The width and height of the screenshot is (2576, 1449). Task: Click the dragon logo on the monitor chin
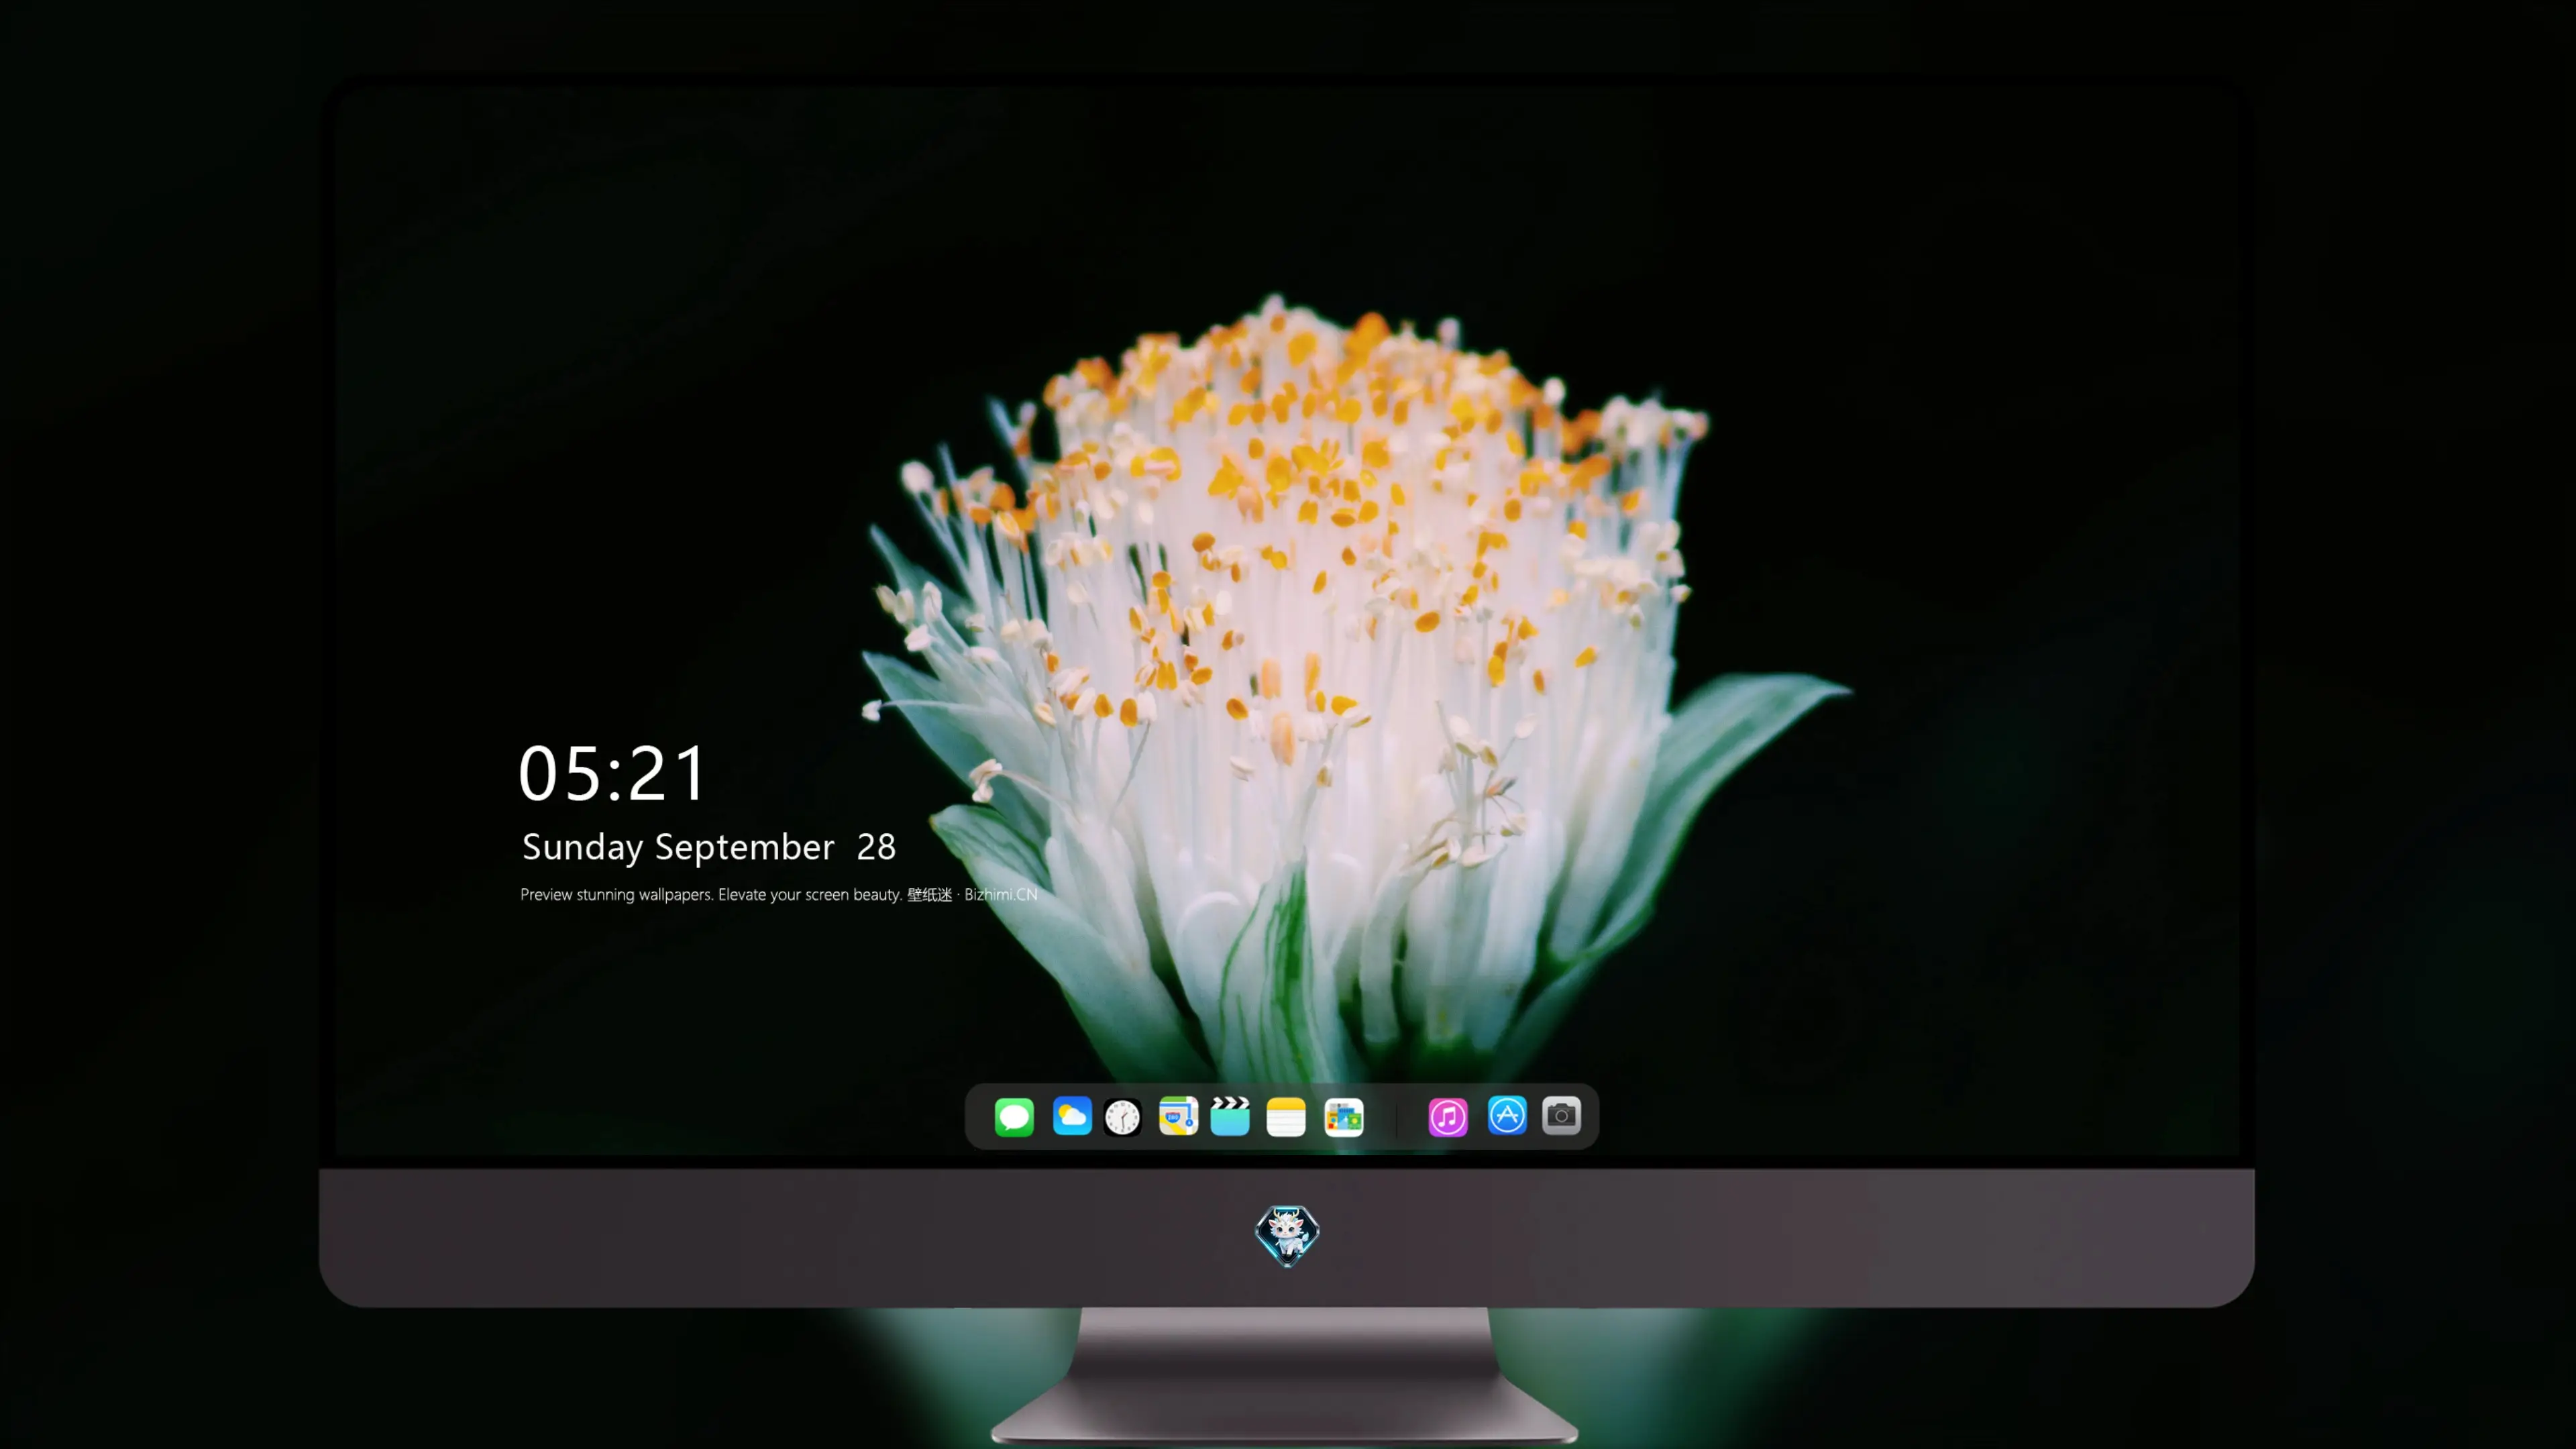(x=1287, y=1236)
